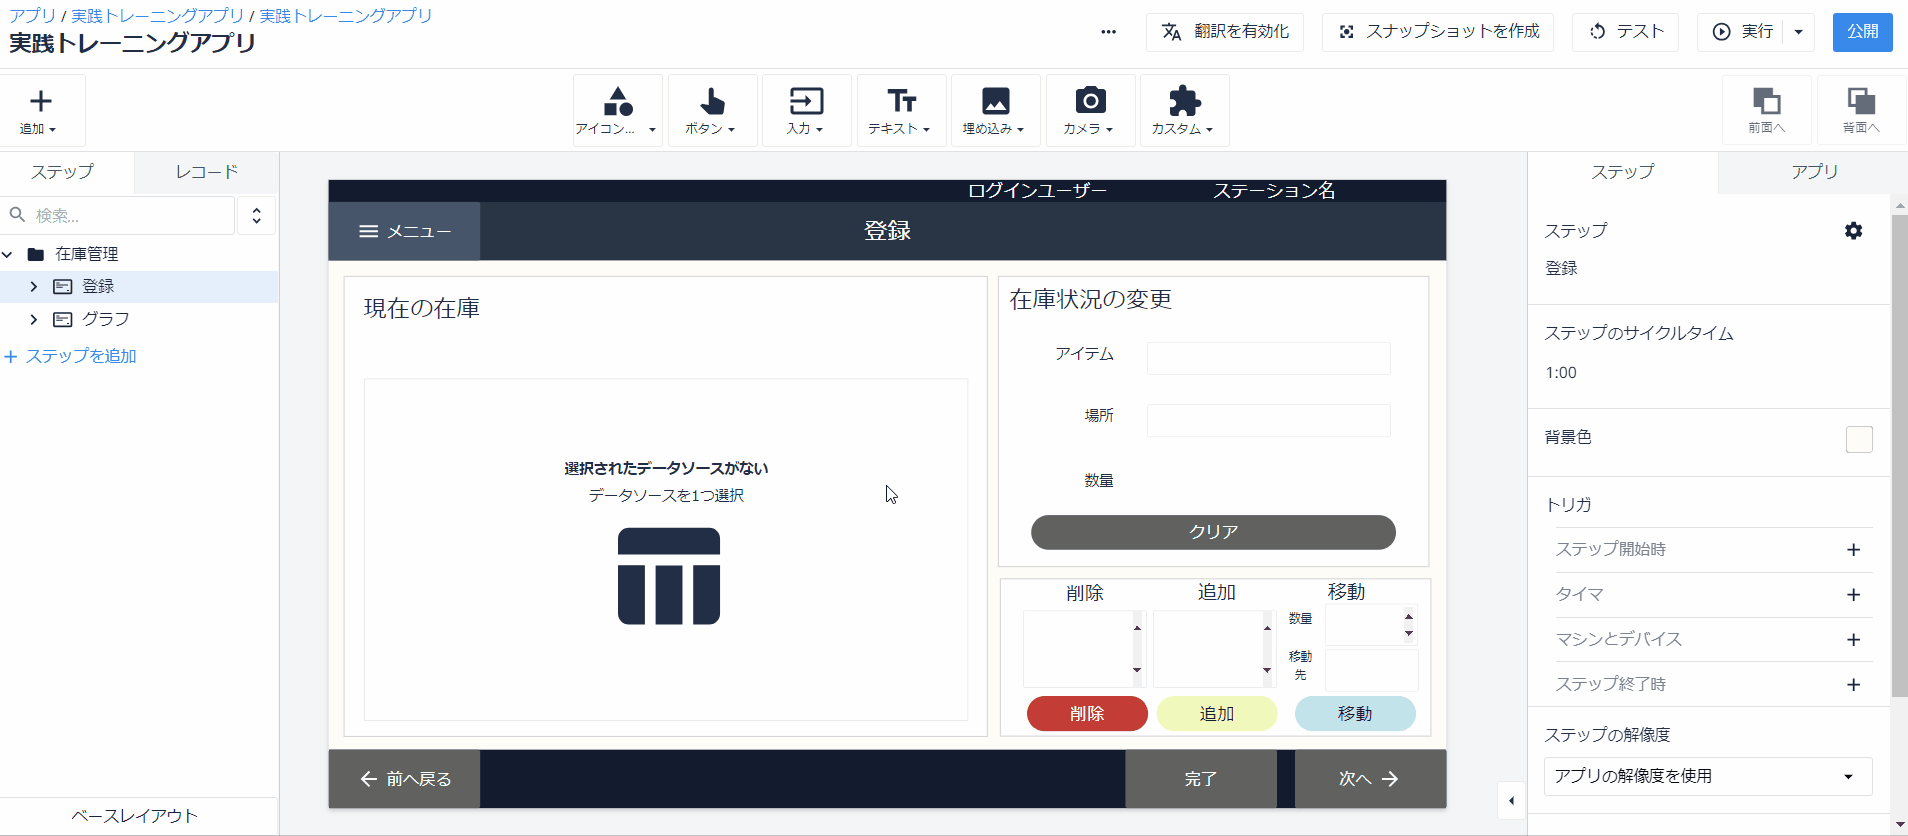Open the カメラ camera widget menu

point(1090,111)
